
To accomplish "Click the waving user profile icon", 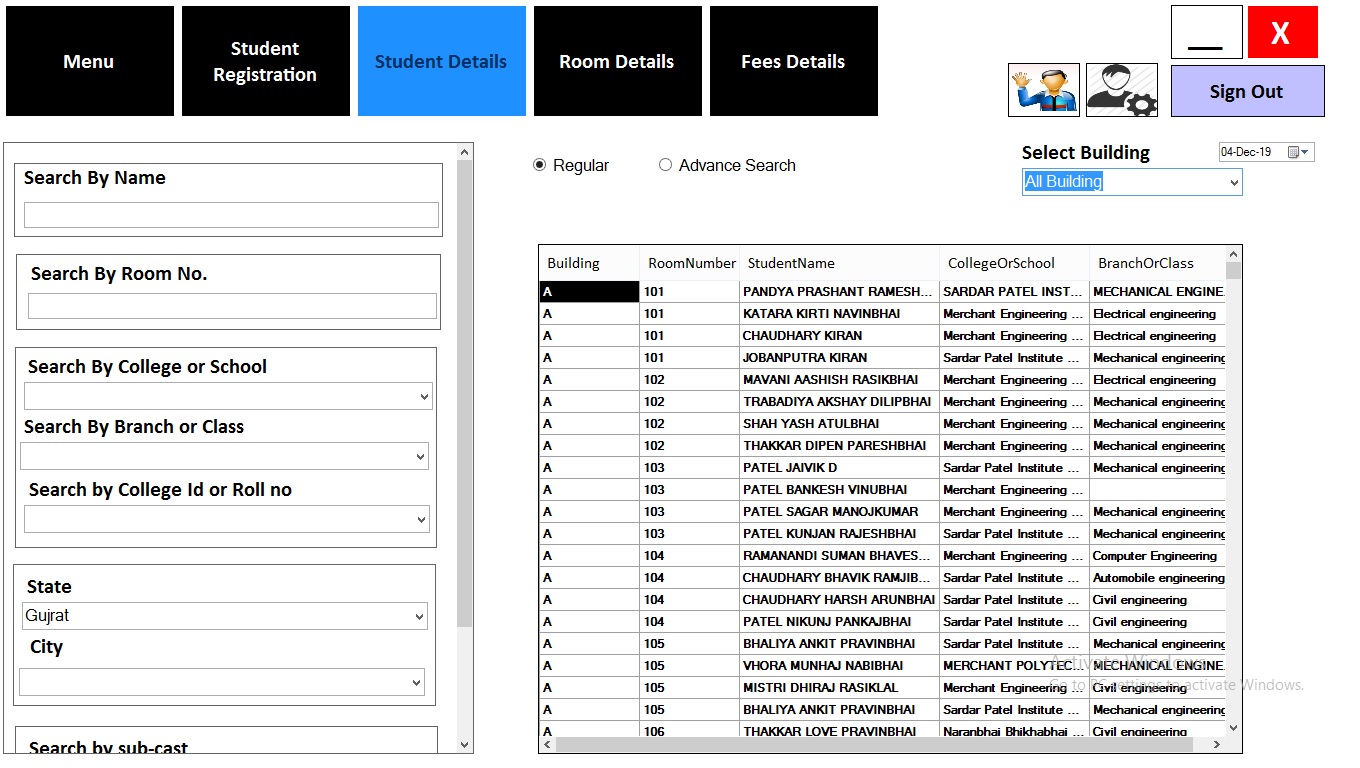I will 1043,90.
